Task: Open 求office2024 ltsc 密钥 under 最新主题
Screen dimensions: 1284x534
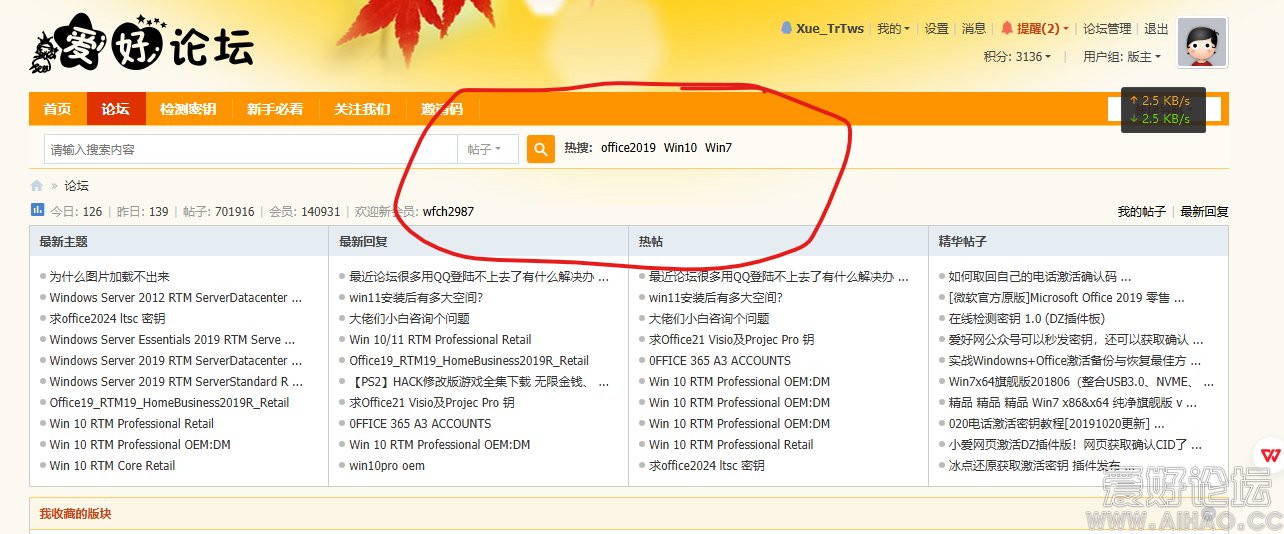Action: click(x=107, y=319)
